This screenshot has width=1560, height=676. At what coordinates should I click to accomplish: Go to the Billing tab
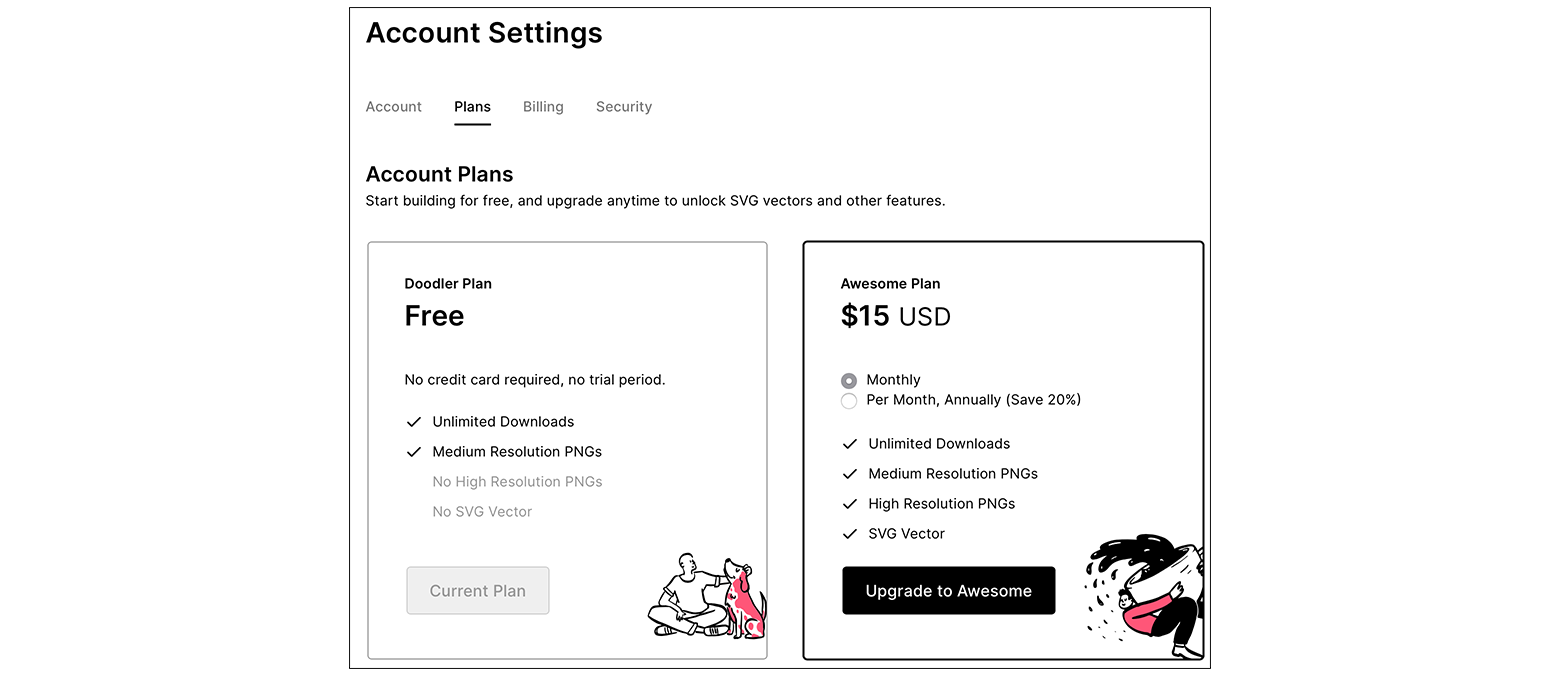[x=543, y=107]
